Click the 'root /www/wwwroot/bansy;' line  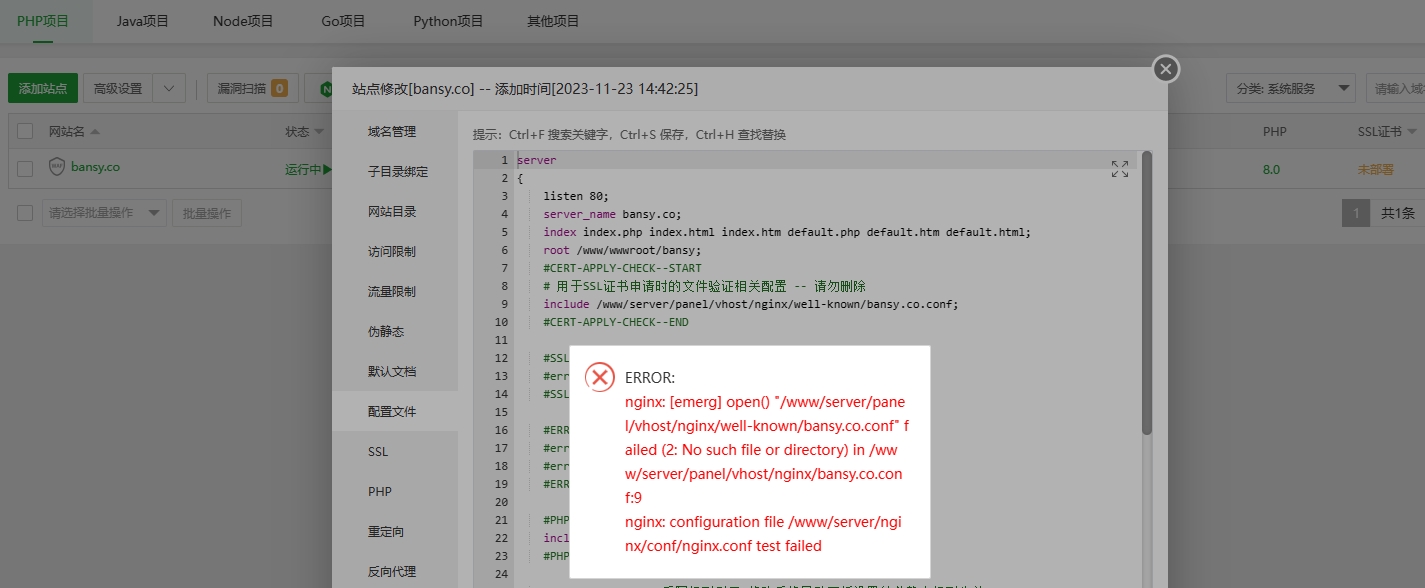(623, 250)
